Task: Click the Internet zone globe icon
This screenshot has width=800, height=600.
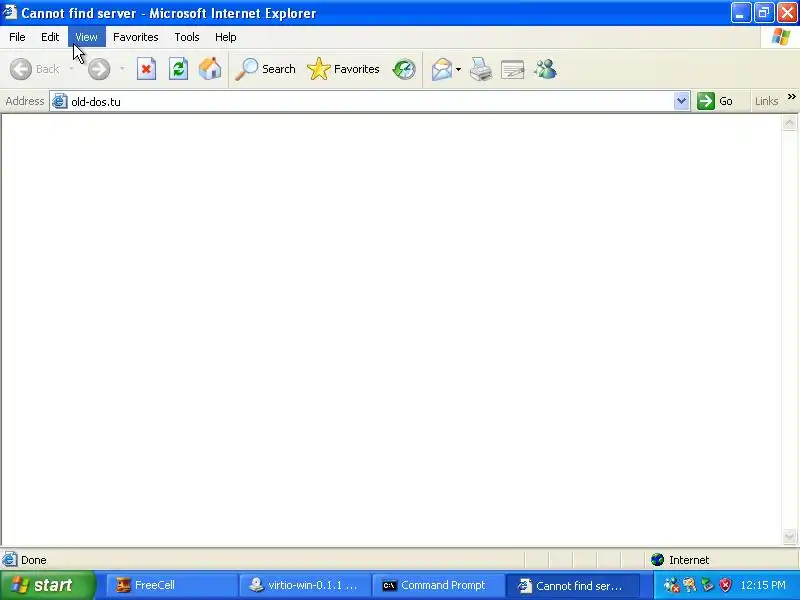Action: pyautogui.click(x=657, y=560)
